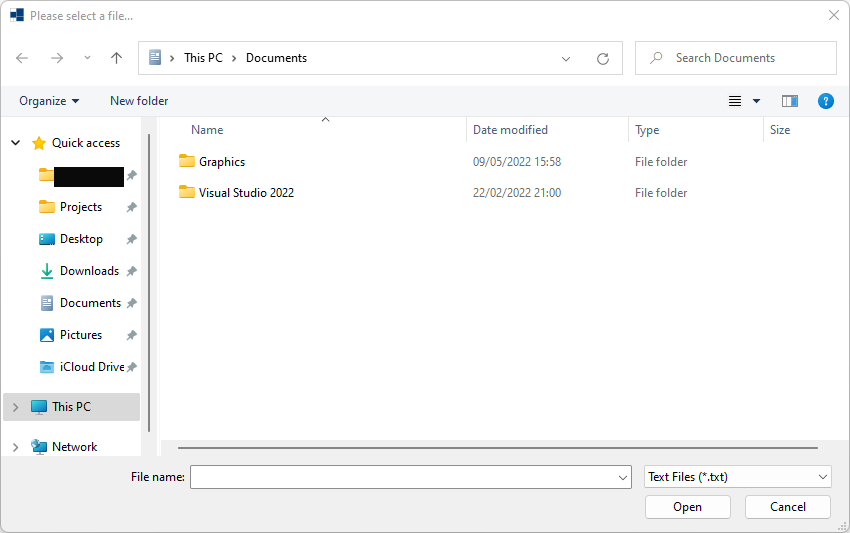Open the Organize menu

click(x=49, y=101)
